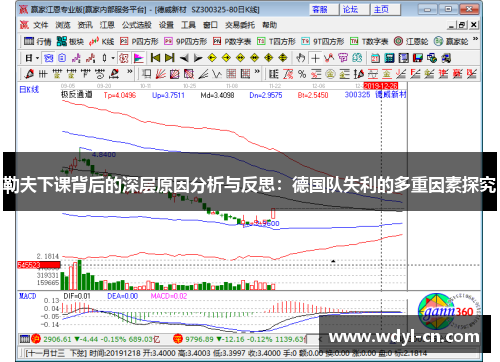Click the DEA=0.00 value
Screen dimensions: 500x362
tap(122, 296)
